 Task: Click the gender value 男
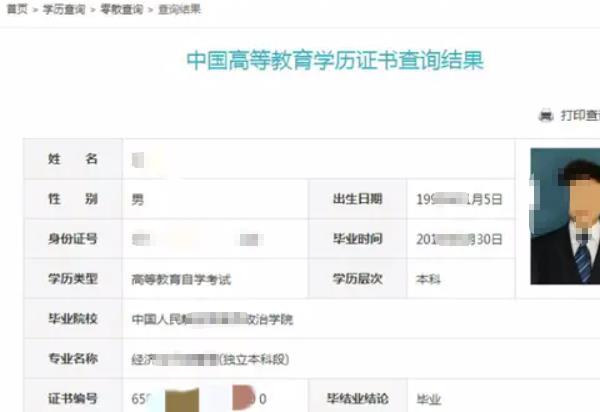pos(138,199)
